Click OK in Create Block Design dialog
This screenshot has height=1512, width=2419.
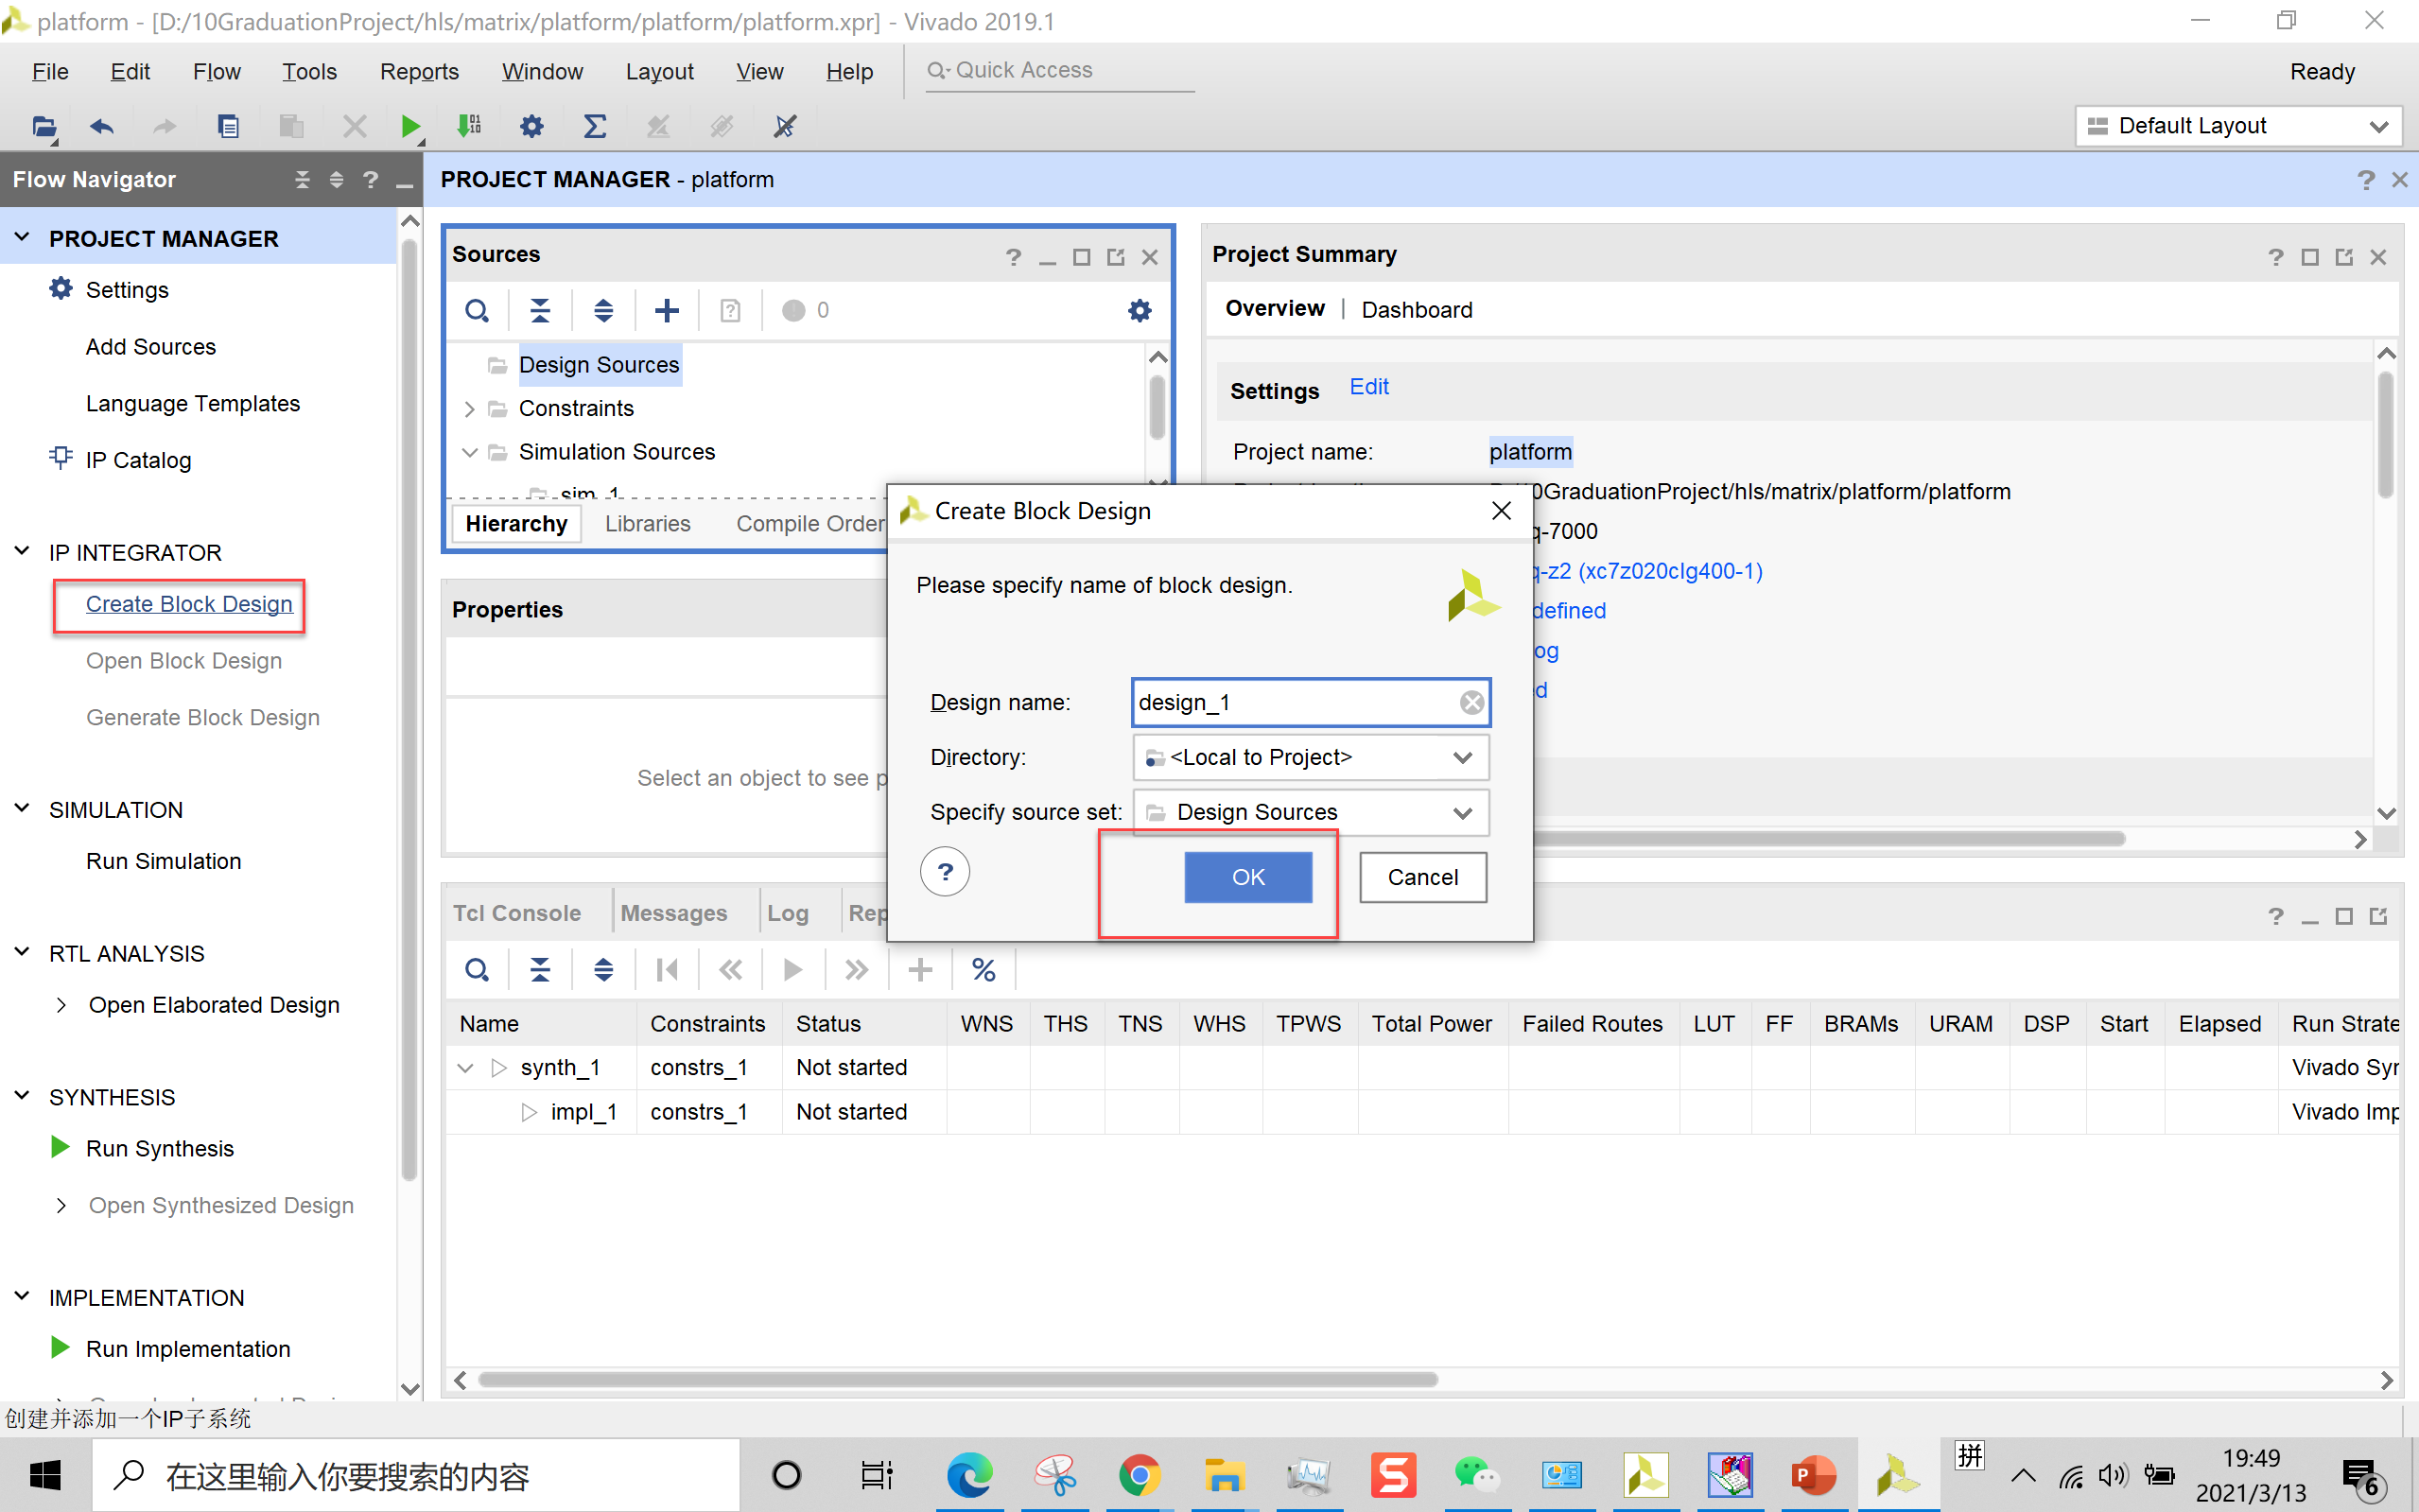coord(1247,877)
